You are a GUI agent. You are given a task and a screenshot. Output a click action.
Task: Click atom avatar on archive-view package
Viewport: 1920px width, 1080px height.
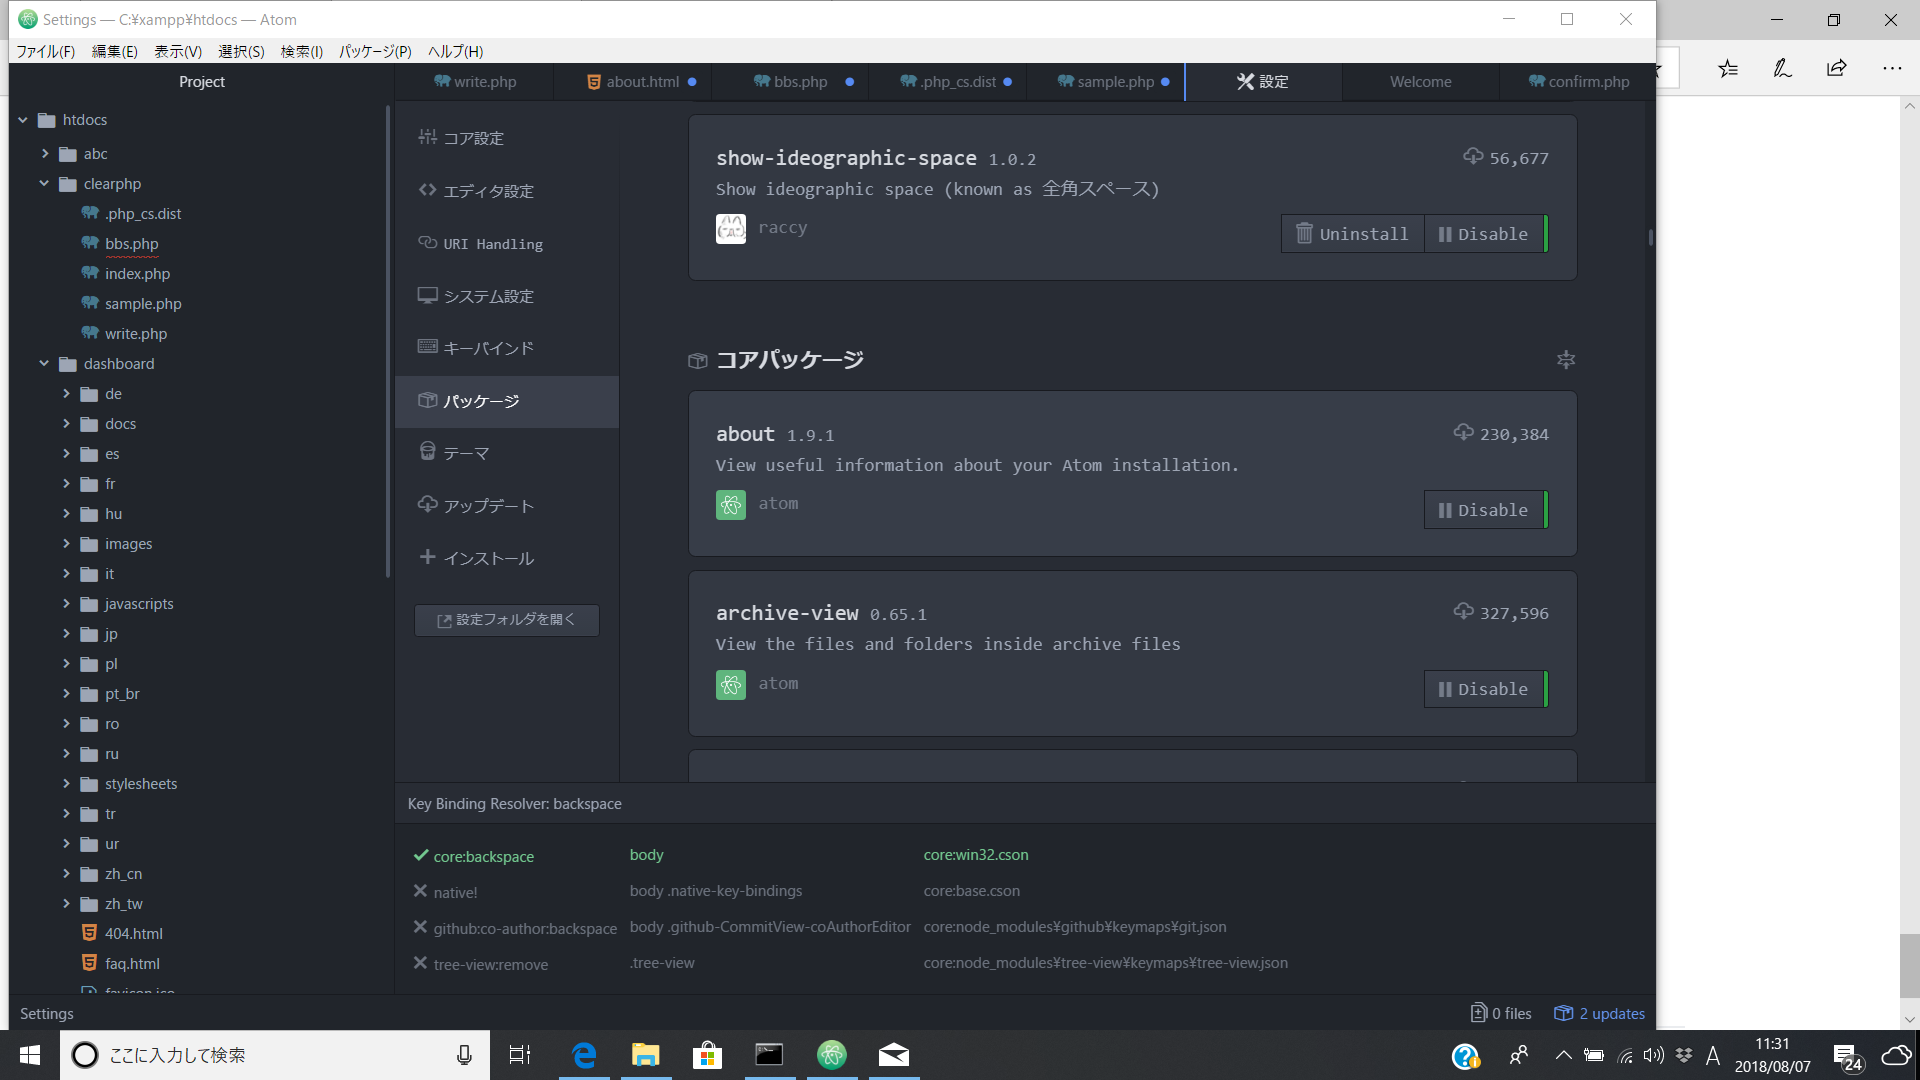coord(731,685)
